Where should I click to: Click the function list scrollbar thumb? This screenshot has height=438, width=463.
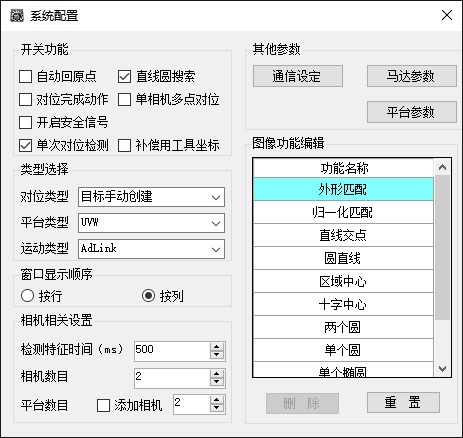[442, 247]
